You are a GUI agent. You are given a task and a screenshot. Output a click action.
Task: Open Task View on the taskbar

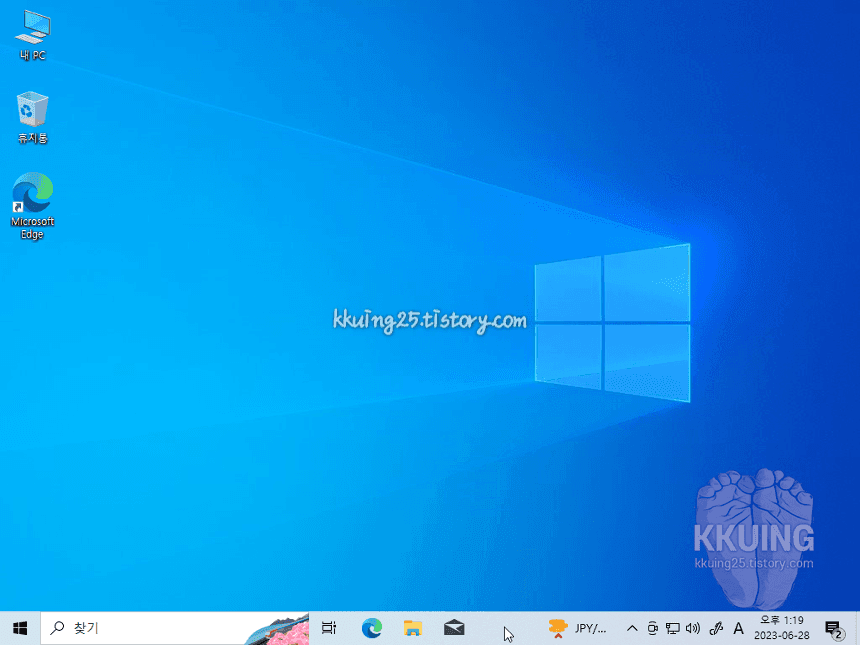pos(329,628)
